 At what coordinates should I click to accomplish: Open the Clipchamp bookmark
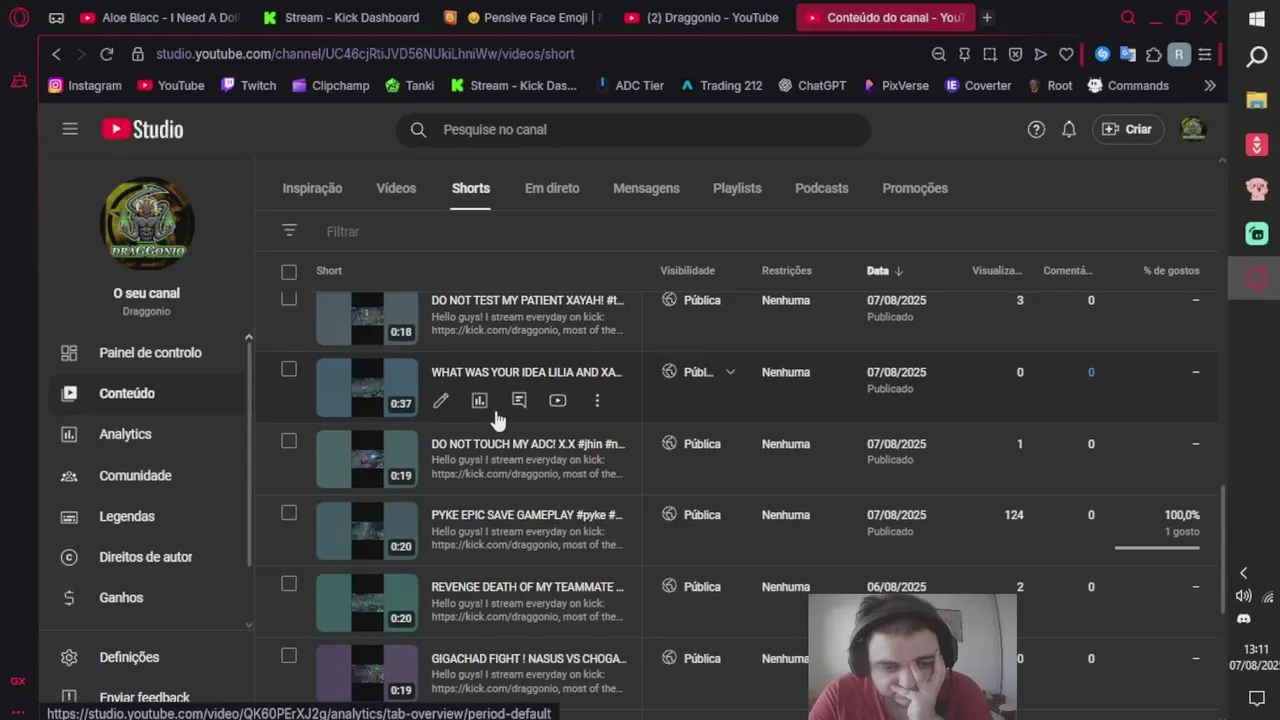pyautogui.click(x=330, y=86)
